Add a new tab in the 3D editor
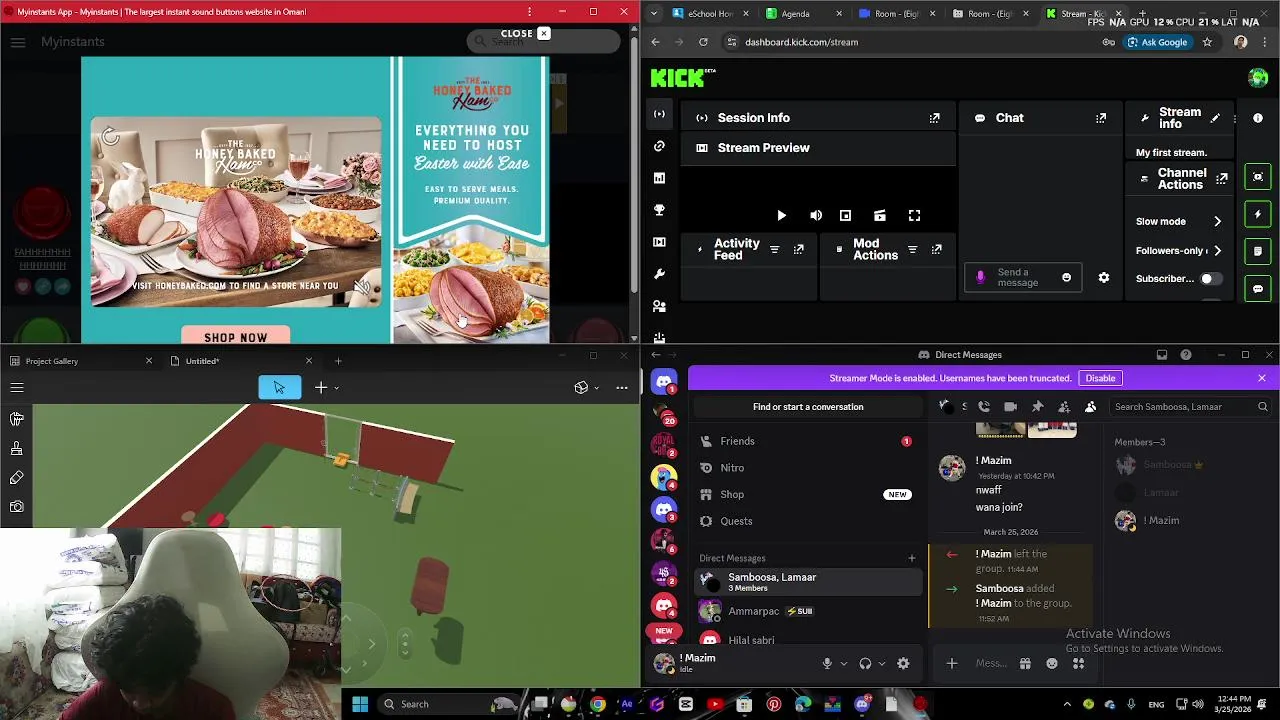 (x=338, y=361)
